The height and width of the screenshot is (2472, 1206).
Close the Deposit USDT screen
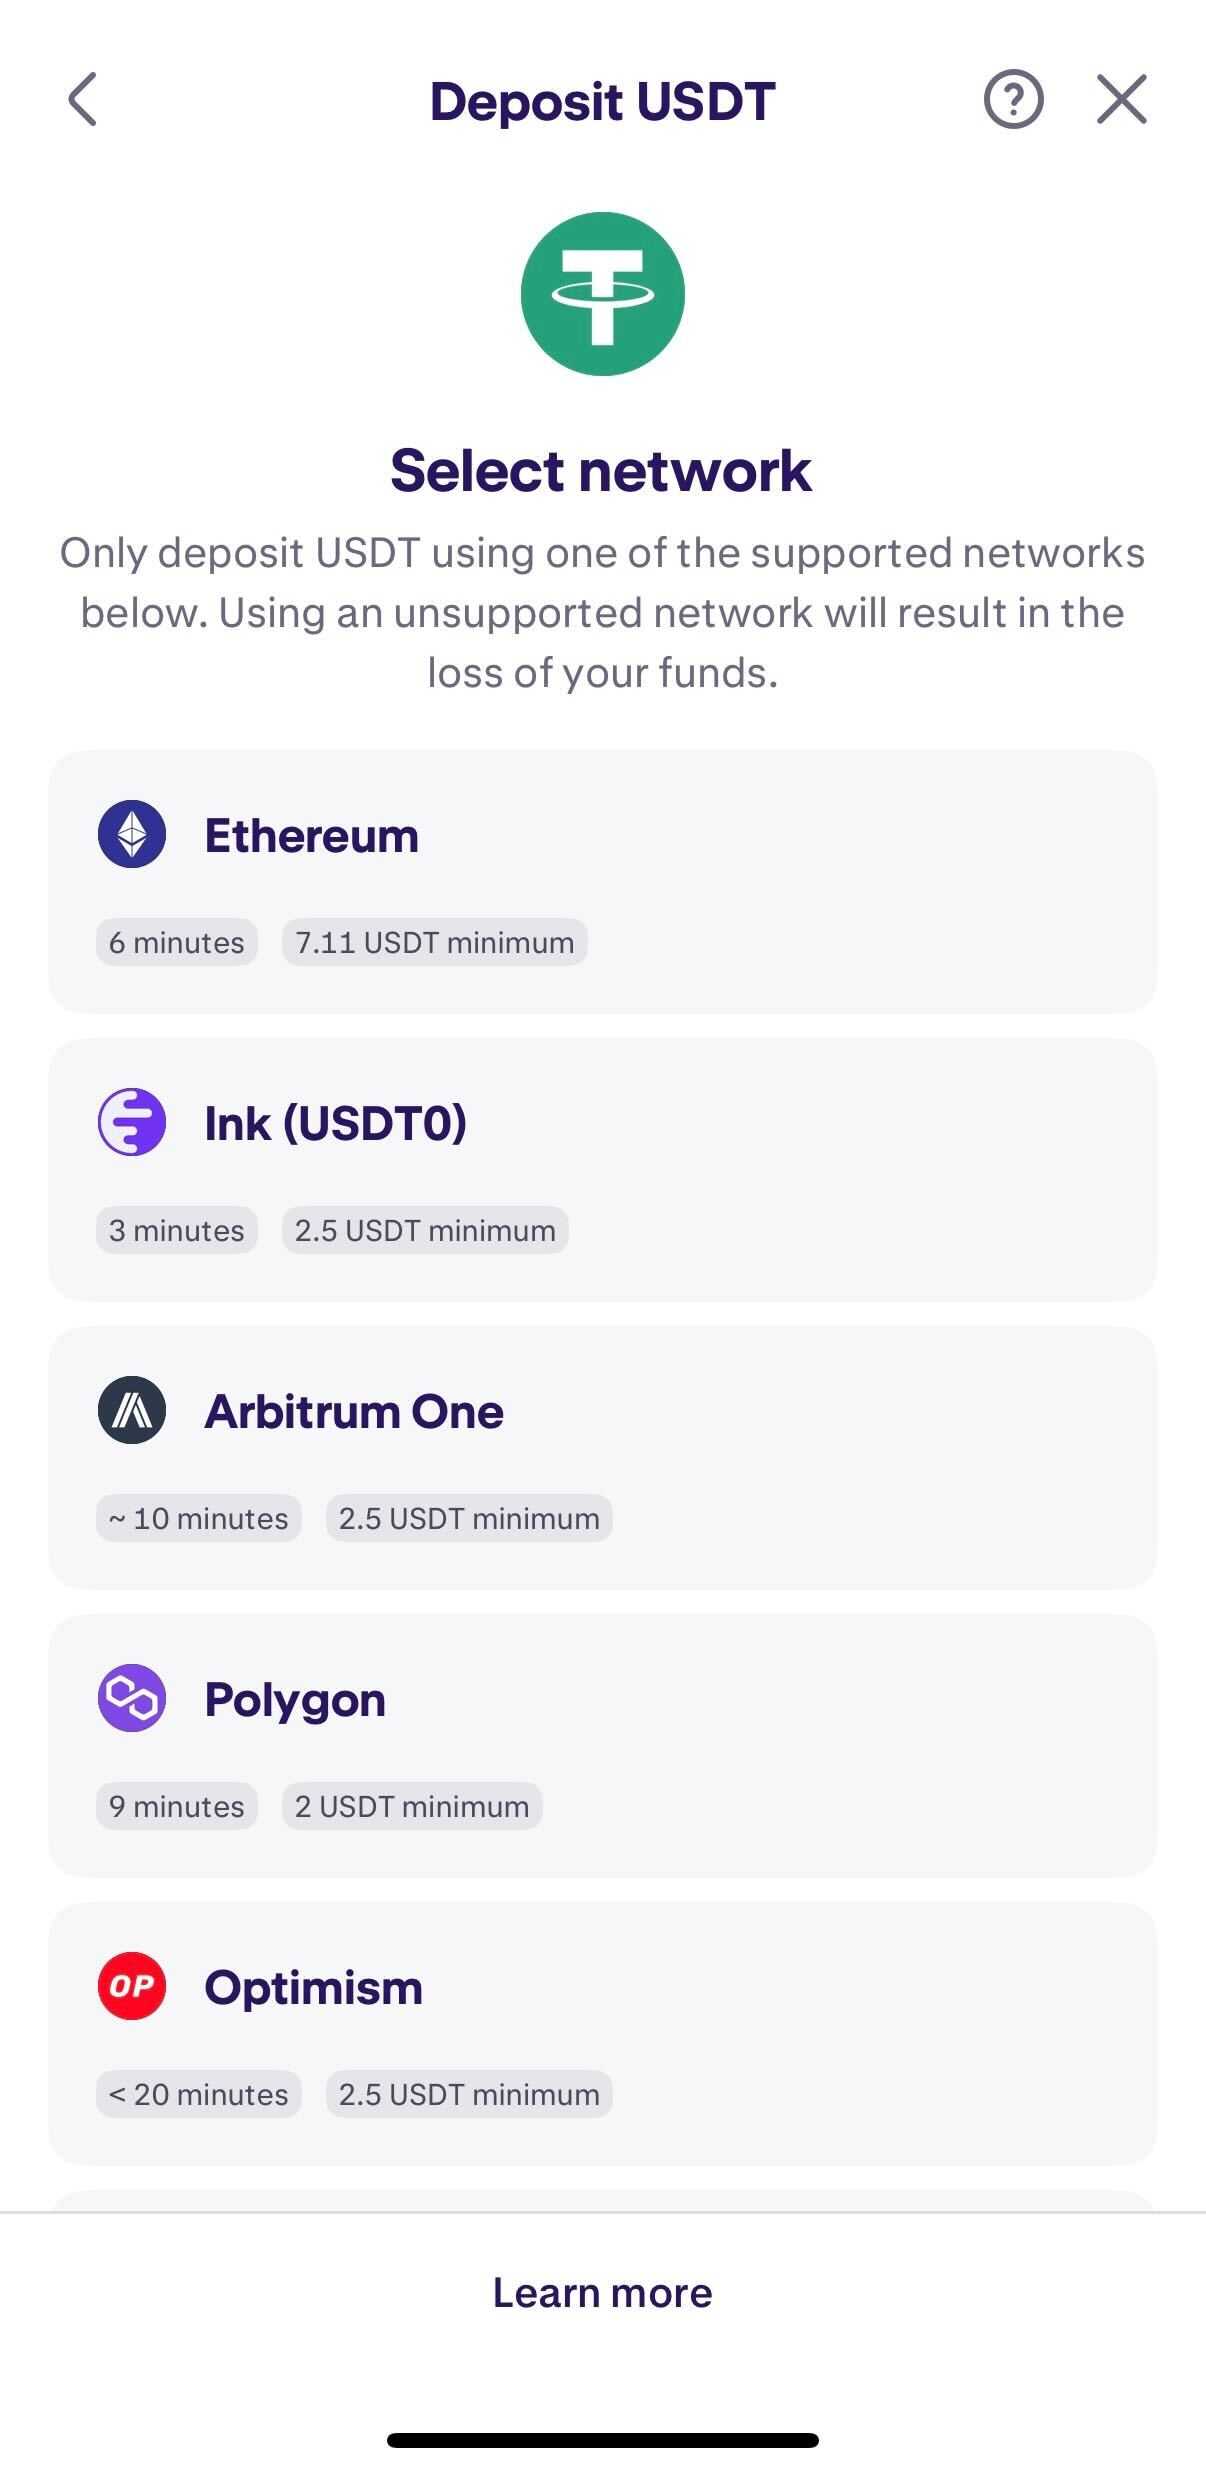[1121, 100]
